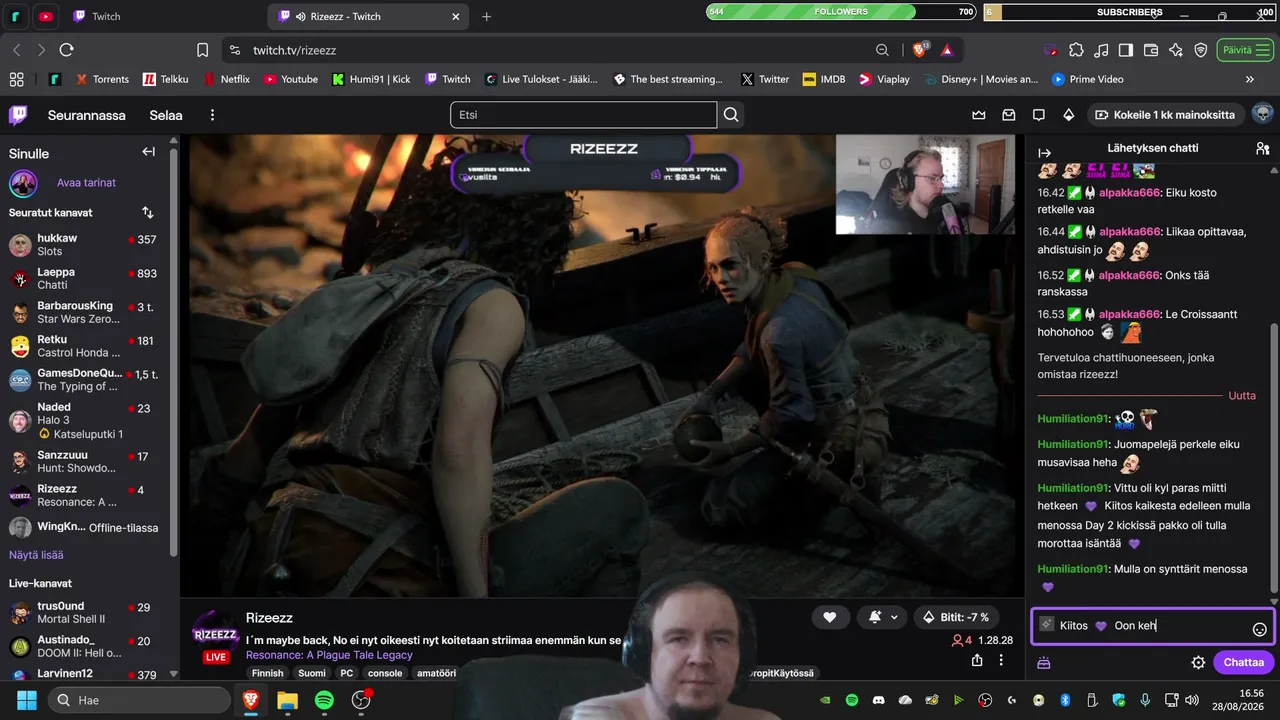
Task: Click the Chattaa send button
Action: click(1244, 662)
